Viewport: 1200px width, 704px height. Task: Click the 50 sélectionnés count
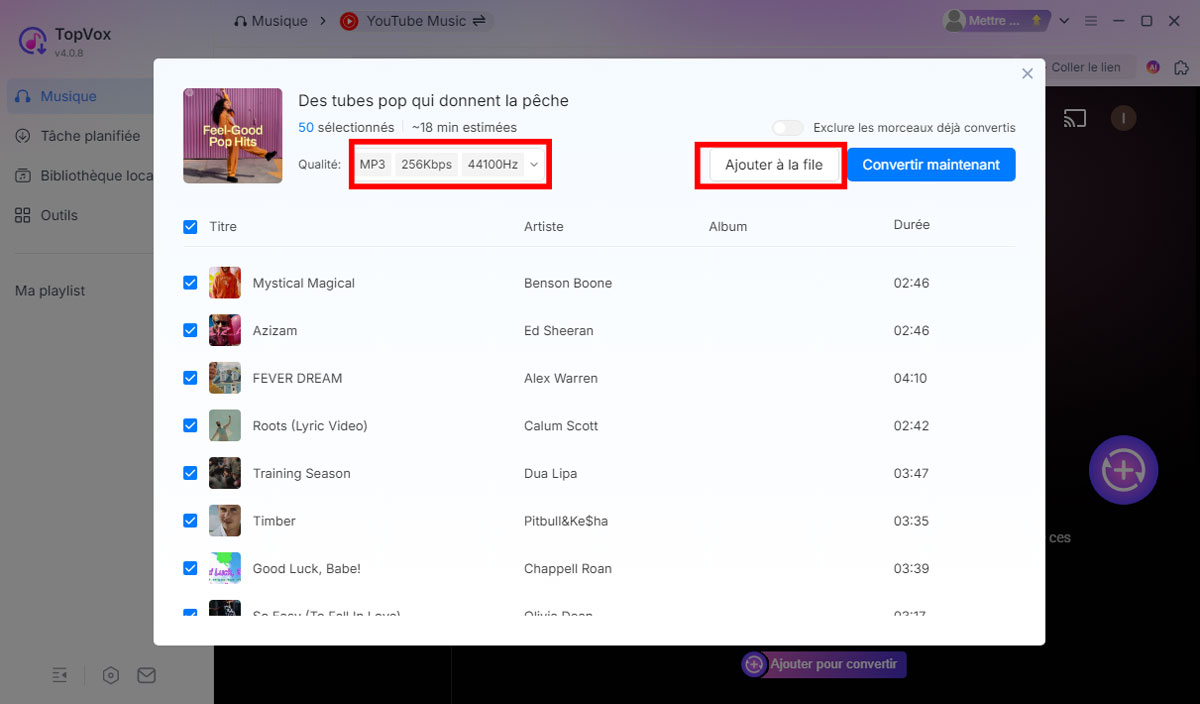coord(346,128)
